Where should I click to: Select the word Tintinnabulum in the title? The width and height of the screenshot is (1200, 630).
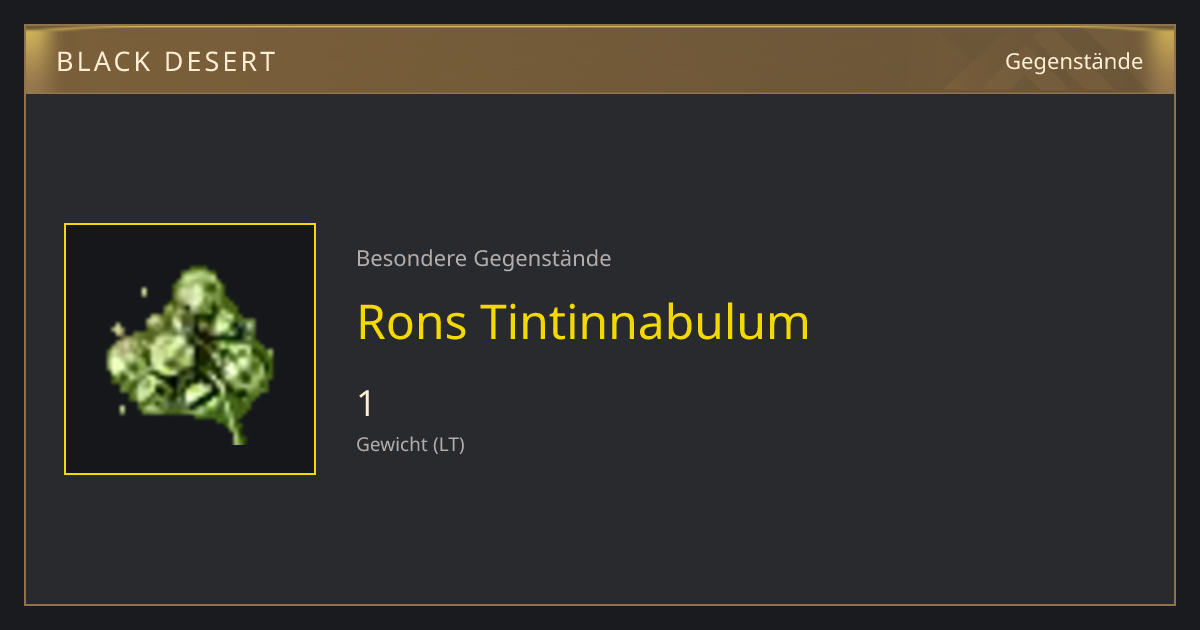tap(645, 322)
